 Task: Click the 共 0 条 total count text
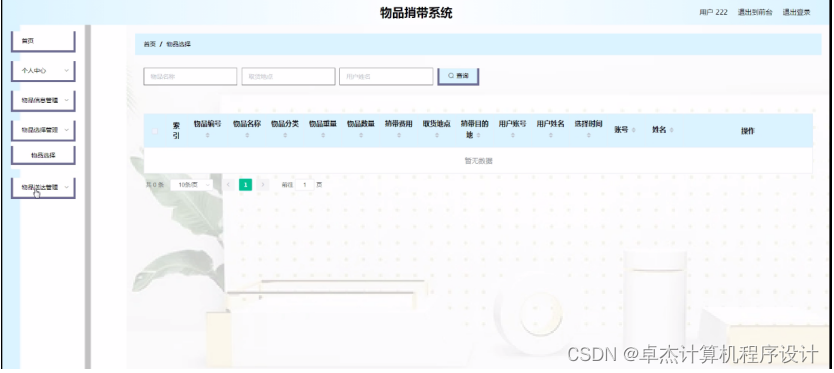pyautogui.click(x=155, y=185)
